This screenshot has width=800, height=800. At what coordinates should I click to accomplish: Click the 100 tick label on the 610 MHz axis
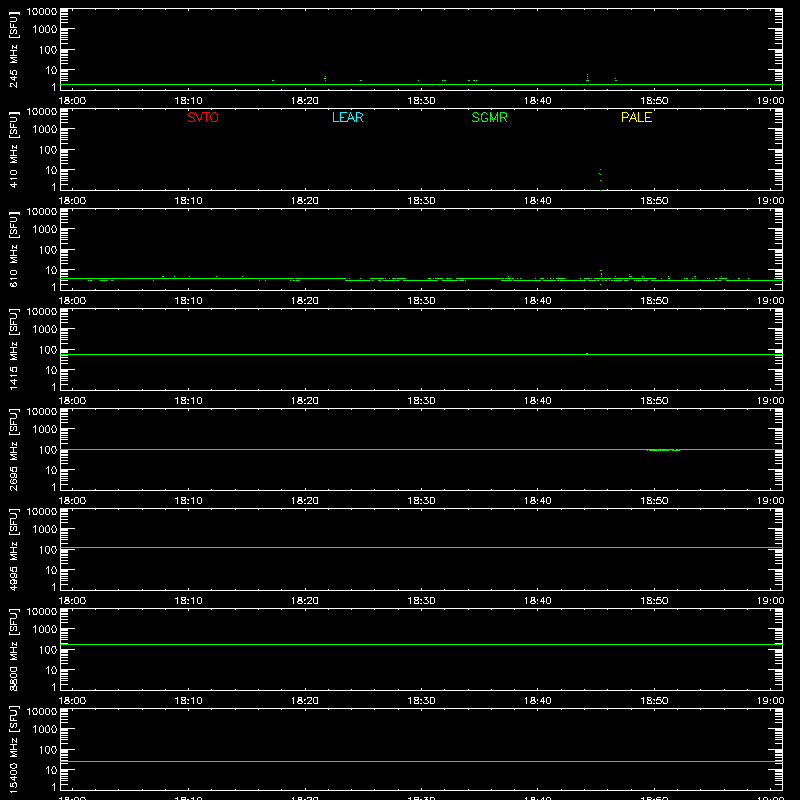click(48, 250)
